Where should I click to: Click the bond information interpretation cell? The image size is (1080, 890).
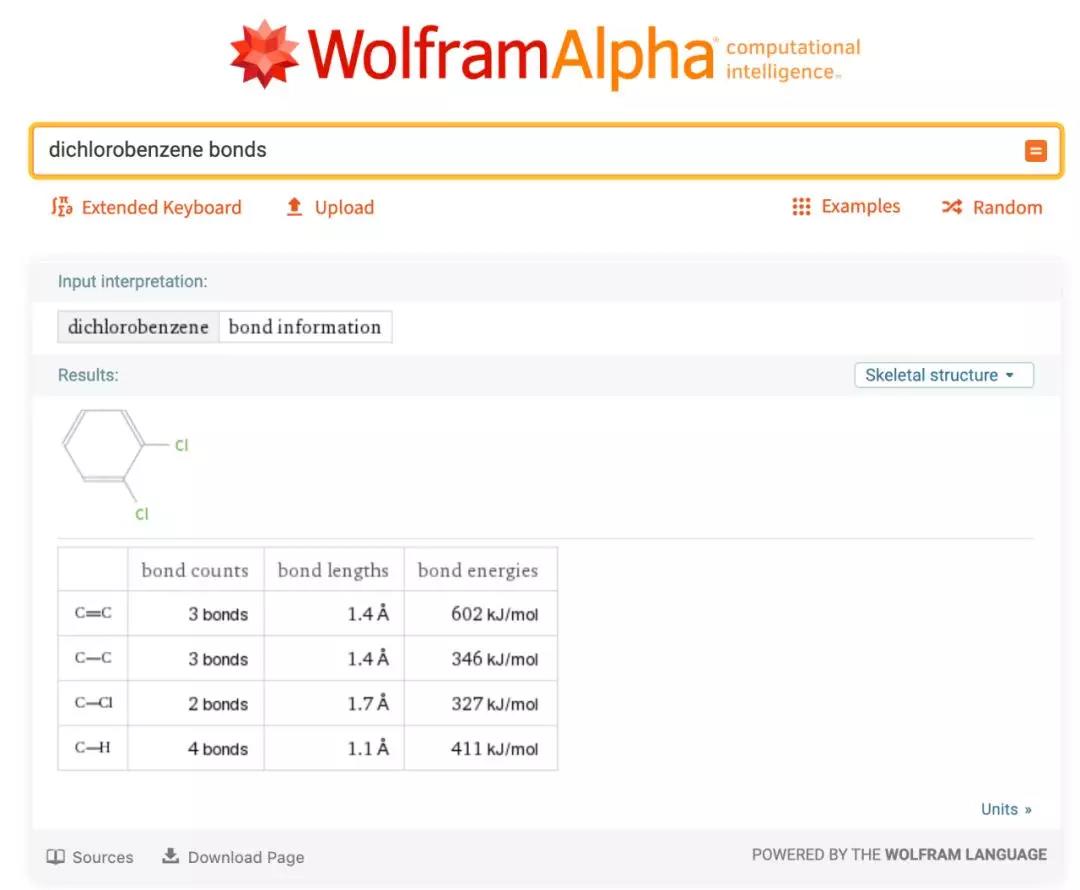point(305,327)
